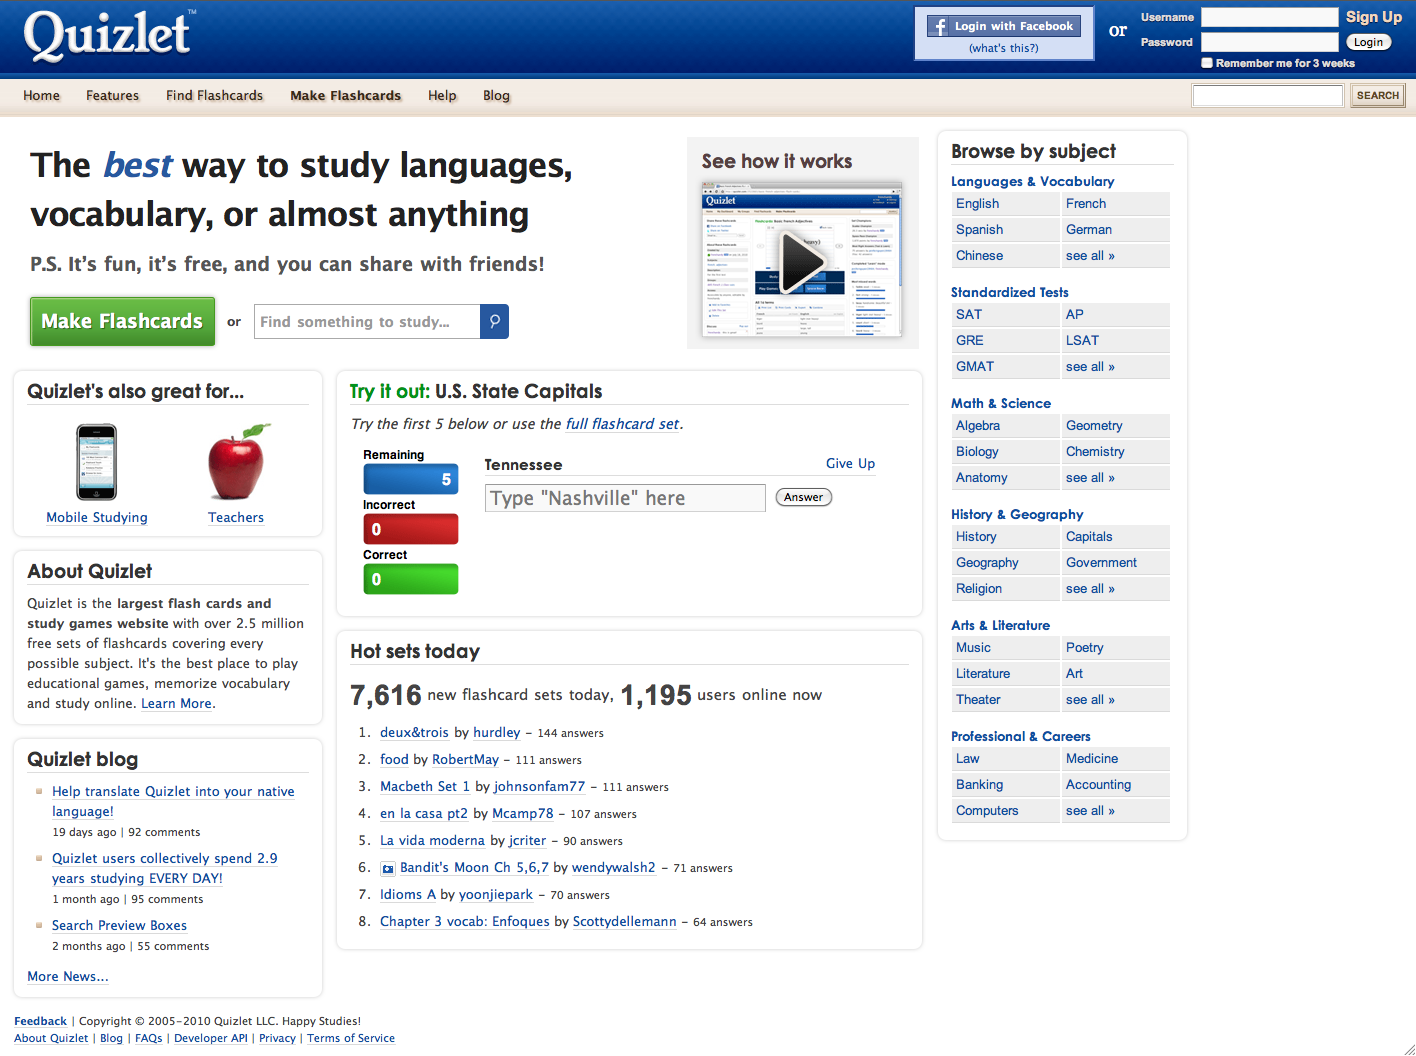Click the Learn More link
The width and height of the screenshot is (1416, 1056).
click(x=177, y=703)
